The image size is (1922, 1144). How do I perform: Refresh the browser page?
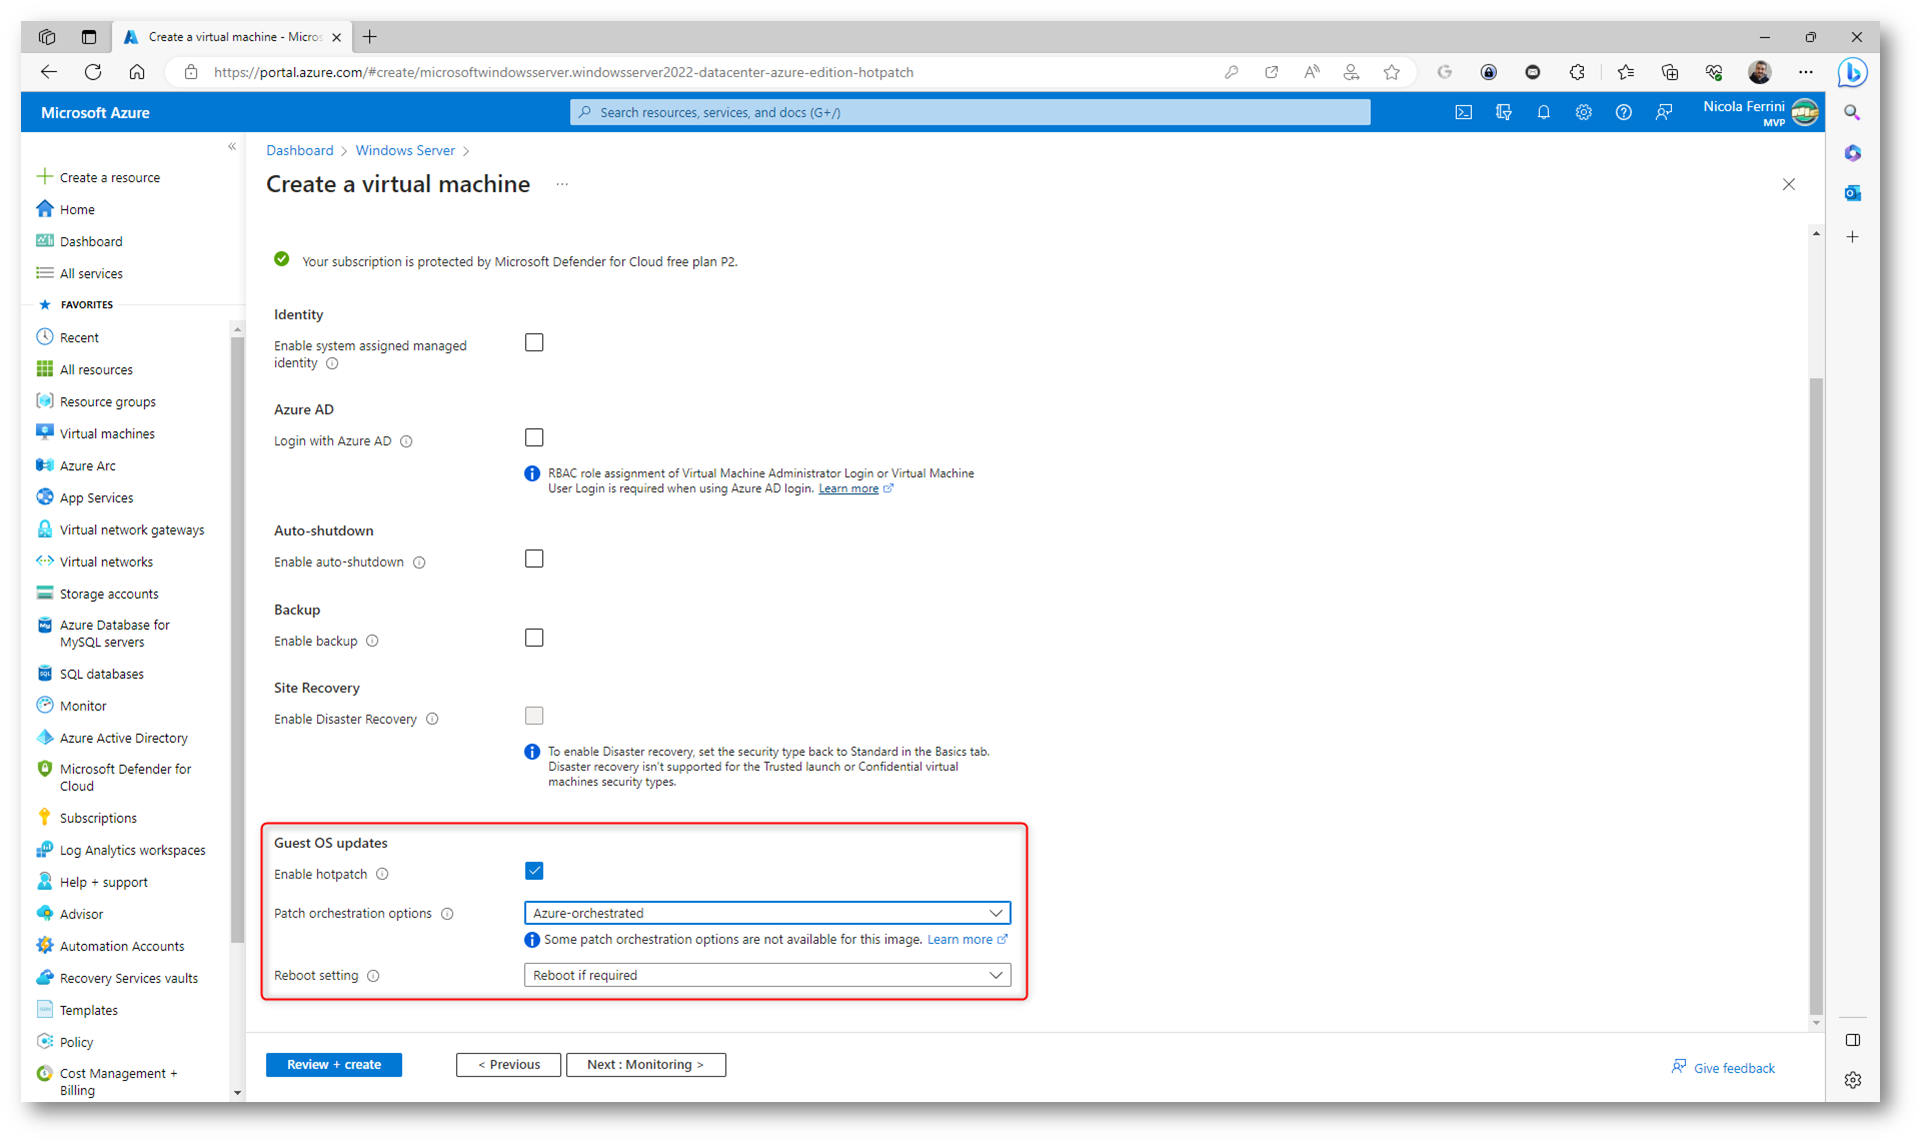point(93,72)
